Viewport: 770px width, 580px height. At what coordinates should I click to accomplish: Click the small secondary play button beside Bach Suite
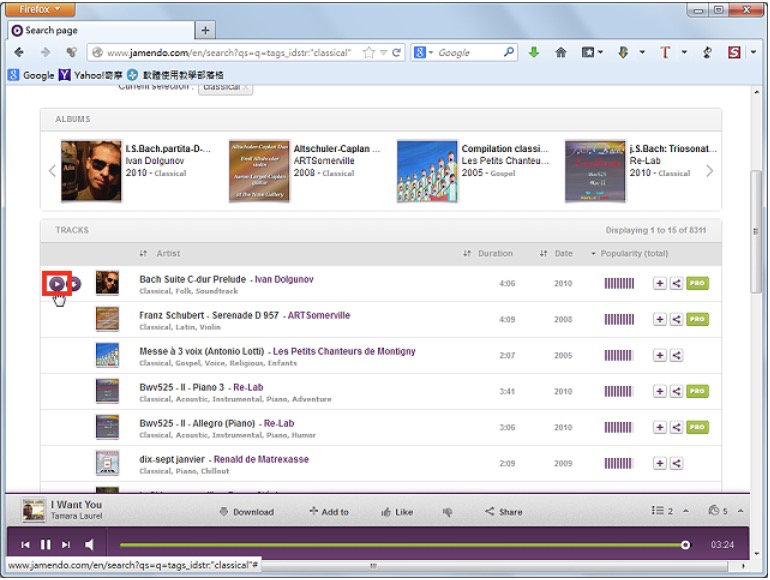click(75, 283)
